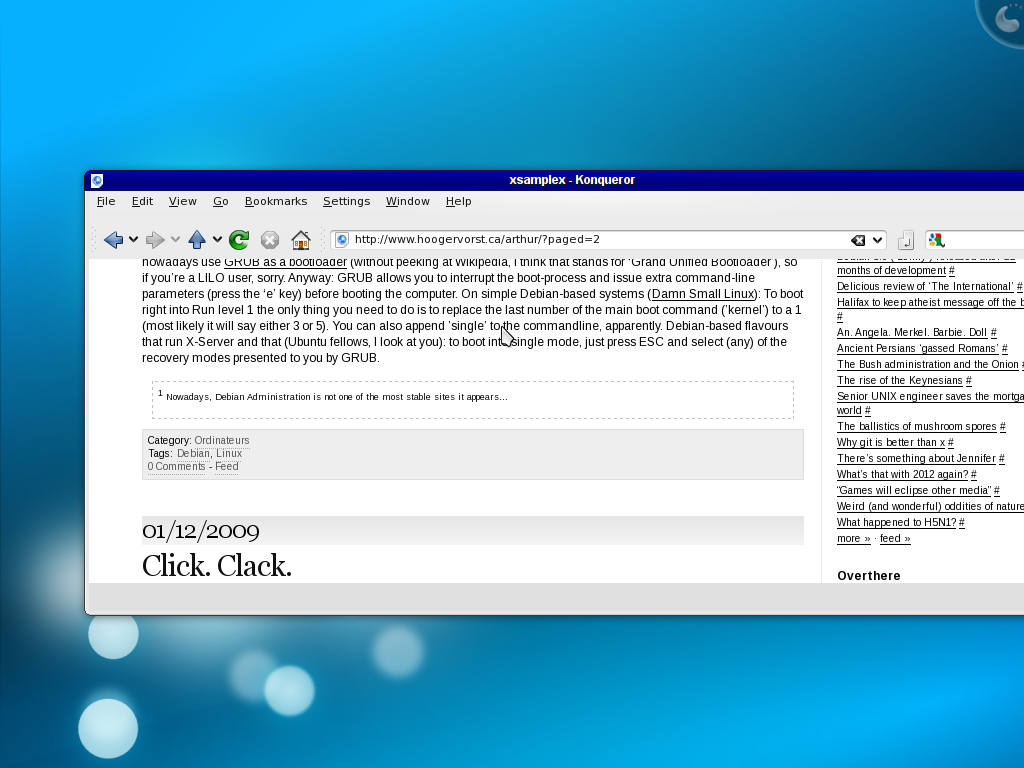Click the '#' permalink after 'What happened to H5N1?'

[x=961, y=522]
